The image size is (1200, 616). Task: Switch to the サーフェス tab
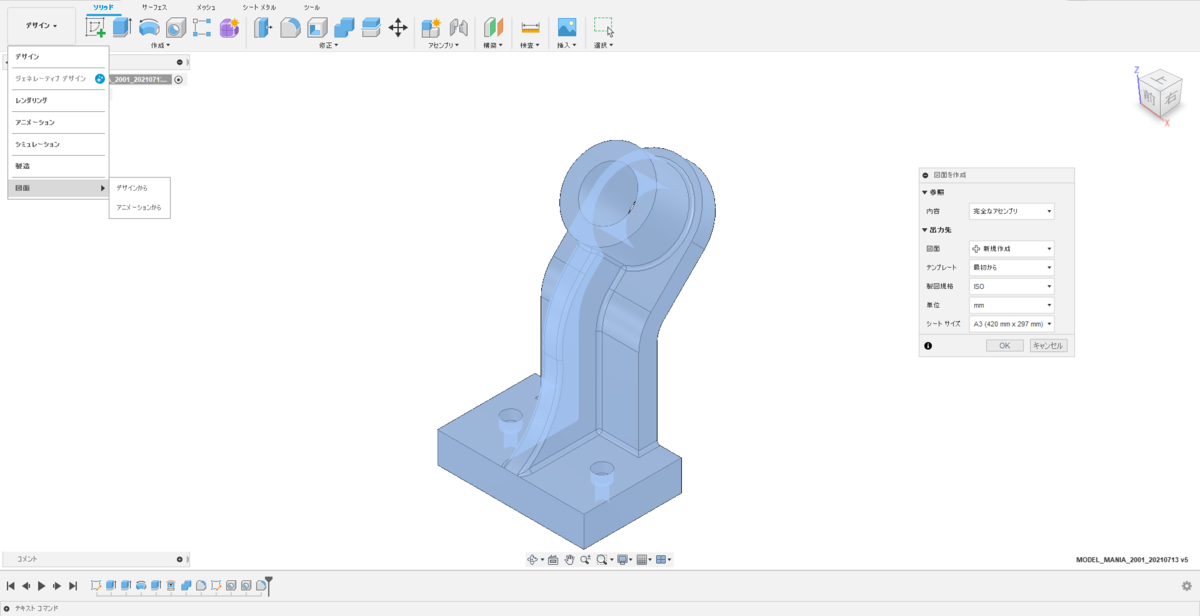coord(154,7)
